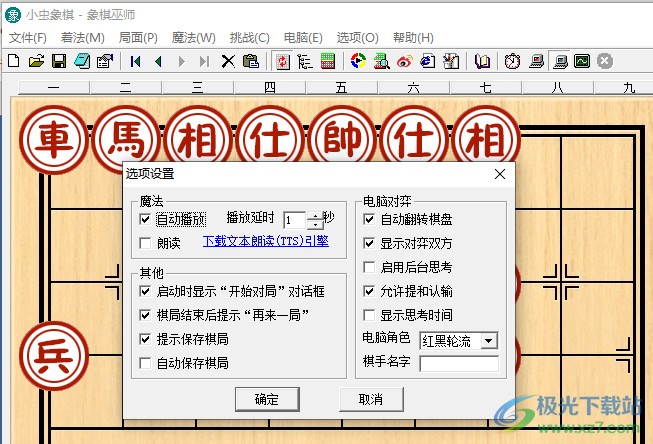Click the new file icon in the toolbar
Screen dimensions: 653x444
[14, 61]
